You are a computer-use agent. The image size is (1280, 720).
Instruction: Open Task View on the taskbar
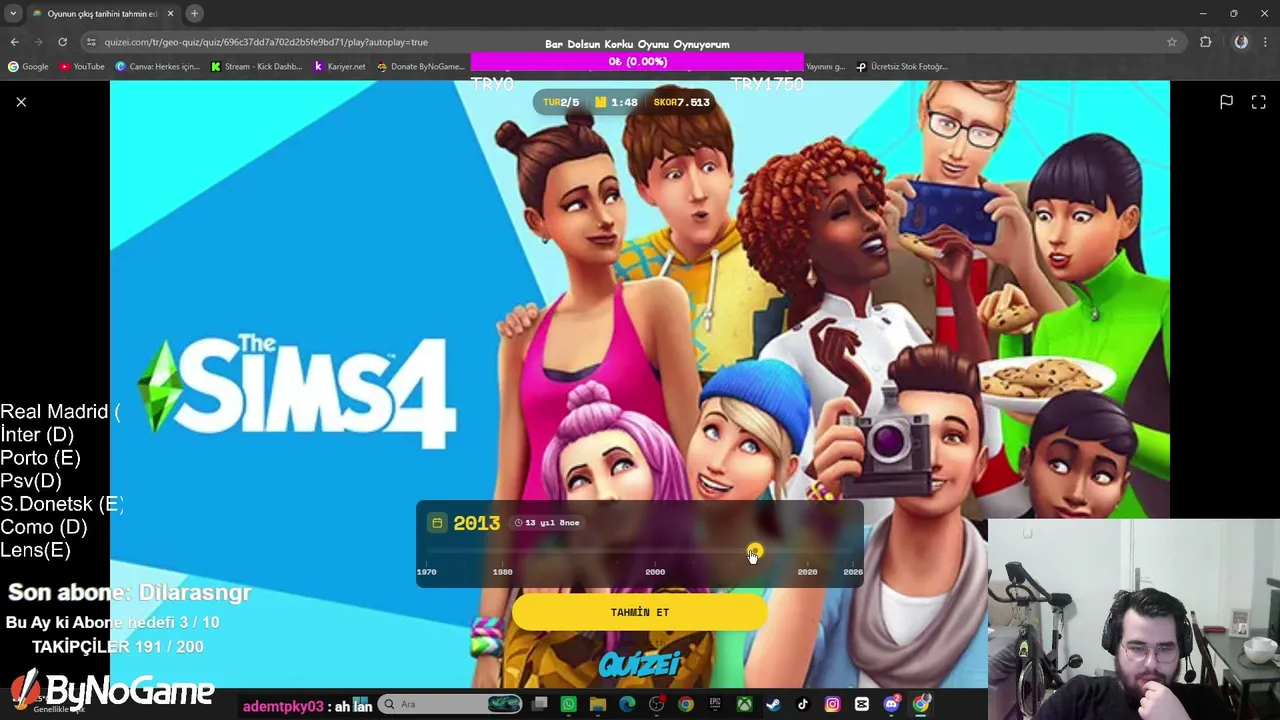tap(539, 704)
